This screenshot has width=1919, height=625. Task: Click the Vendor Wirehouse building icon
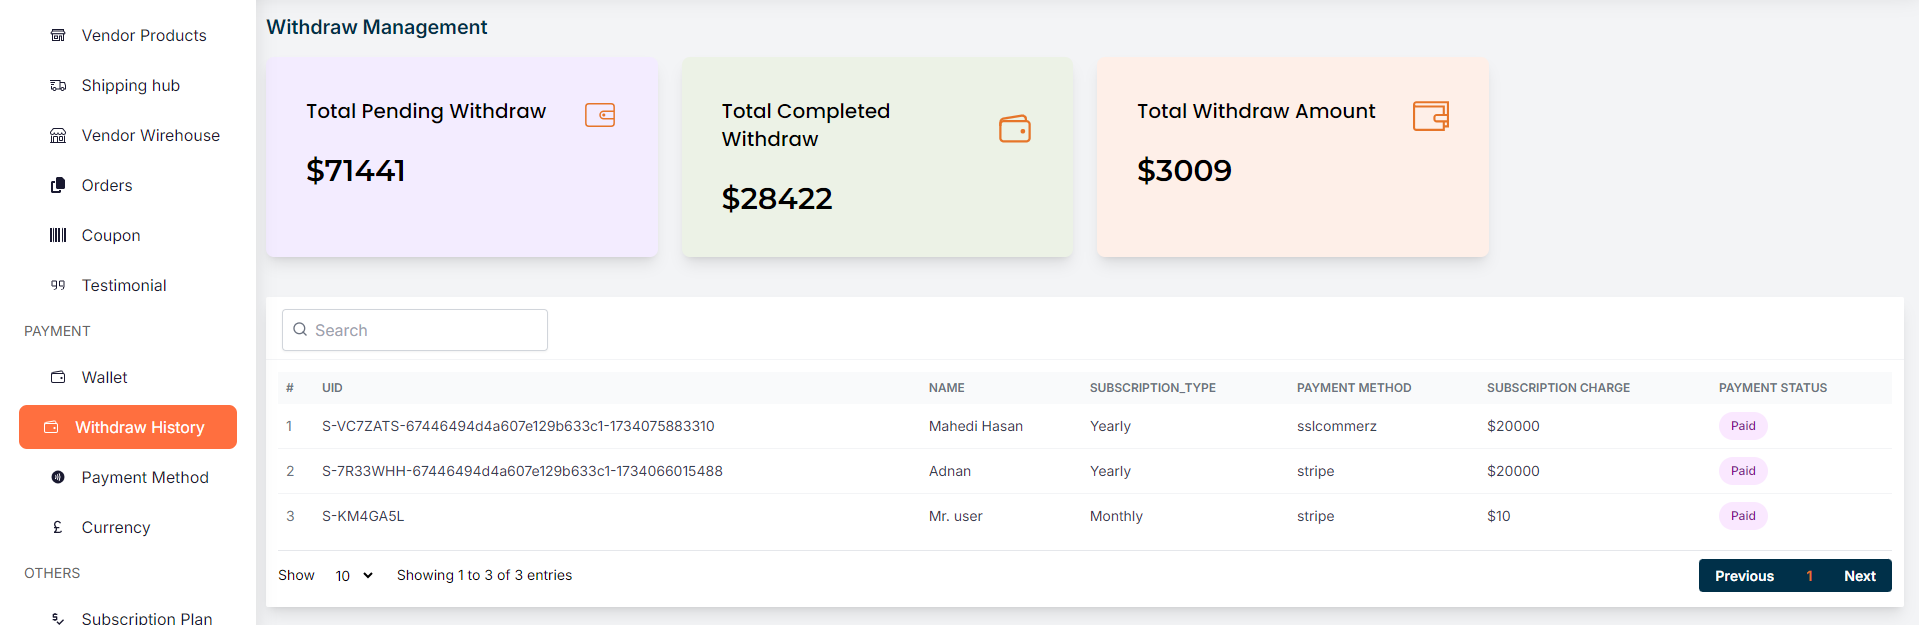58,135
